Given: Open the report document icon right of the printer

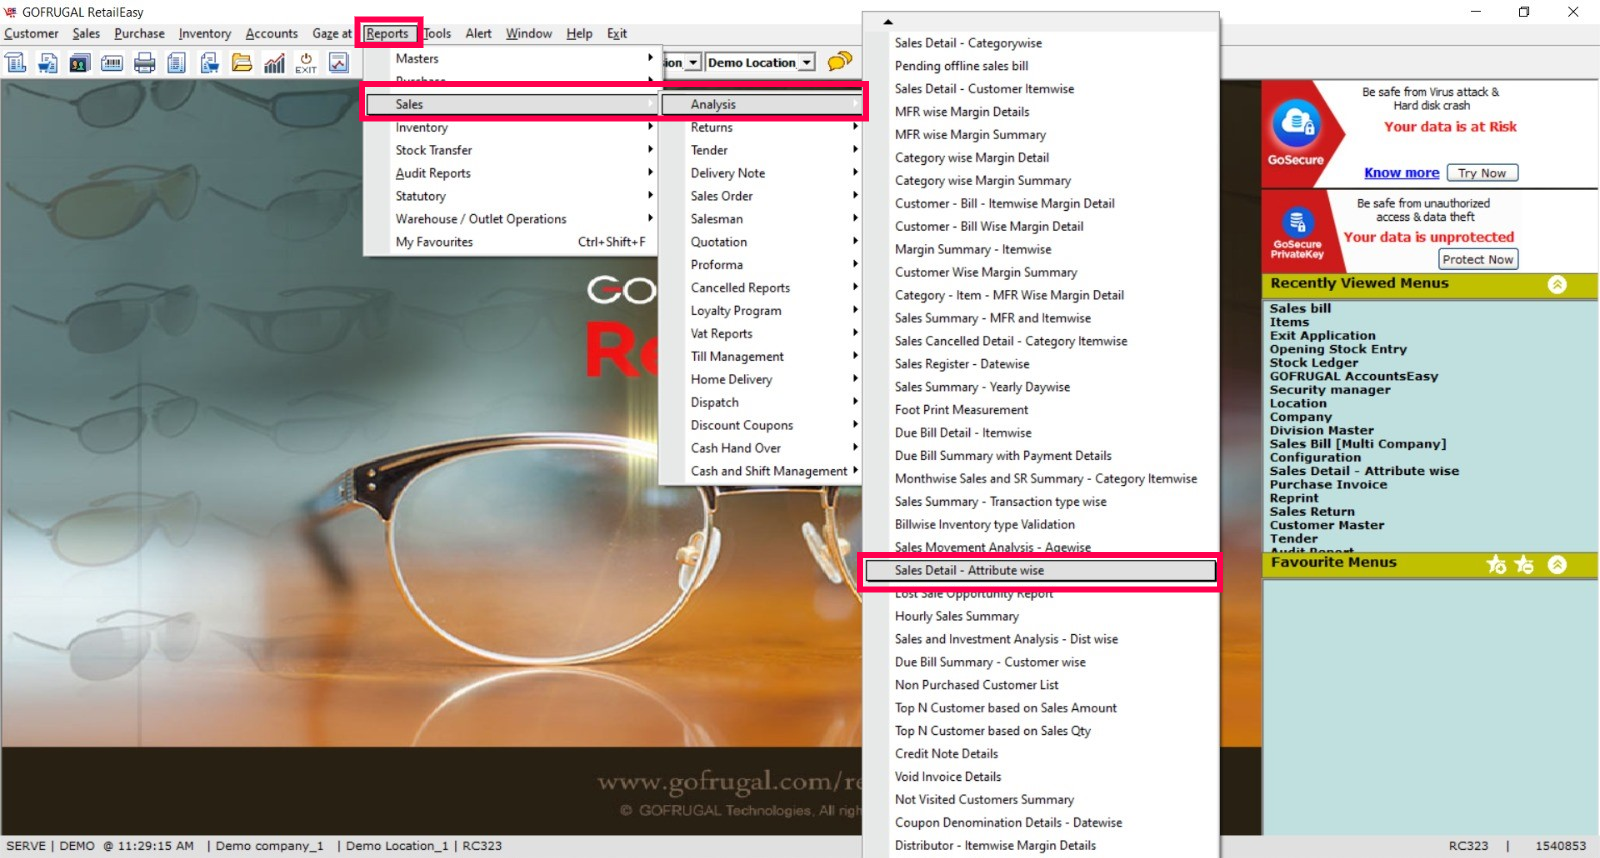Looking at the screenshot, I should tap(177, 63).
